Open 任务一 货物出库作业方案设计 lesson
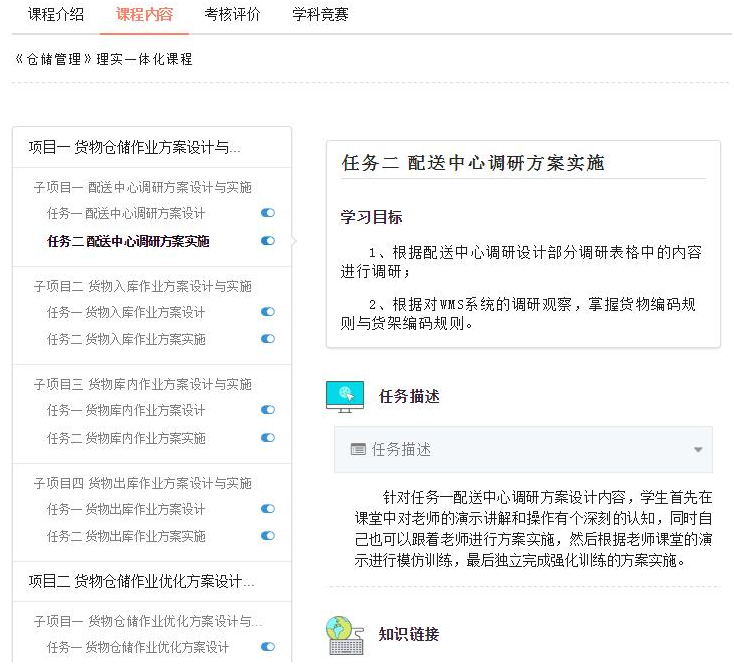Image resolution: width=734 pixels, height=664 pixels. (126, 509)
